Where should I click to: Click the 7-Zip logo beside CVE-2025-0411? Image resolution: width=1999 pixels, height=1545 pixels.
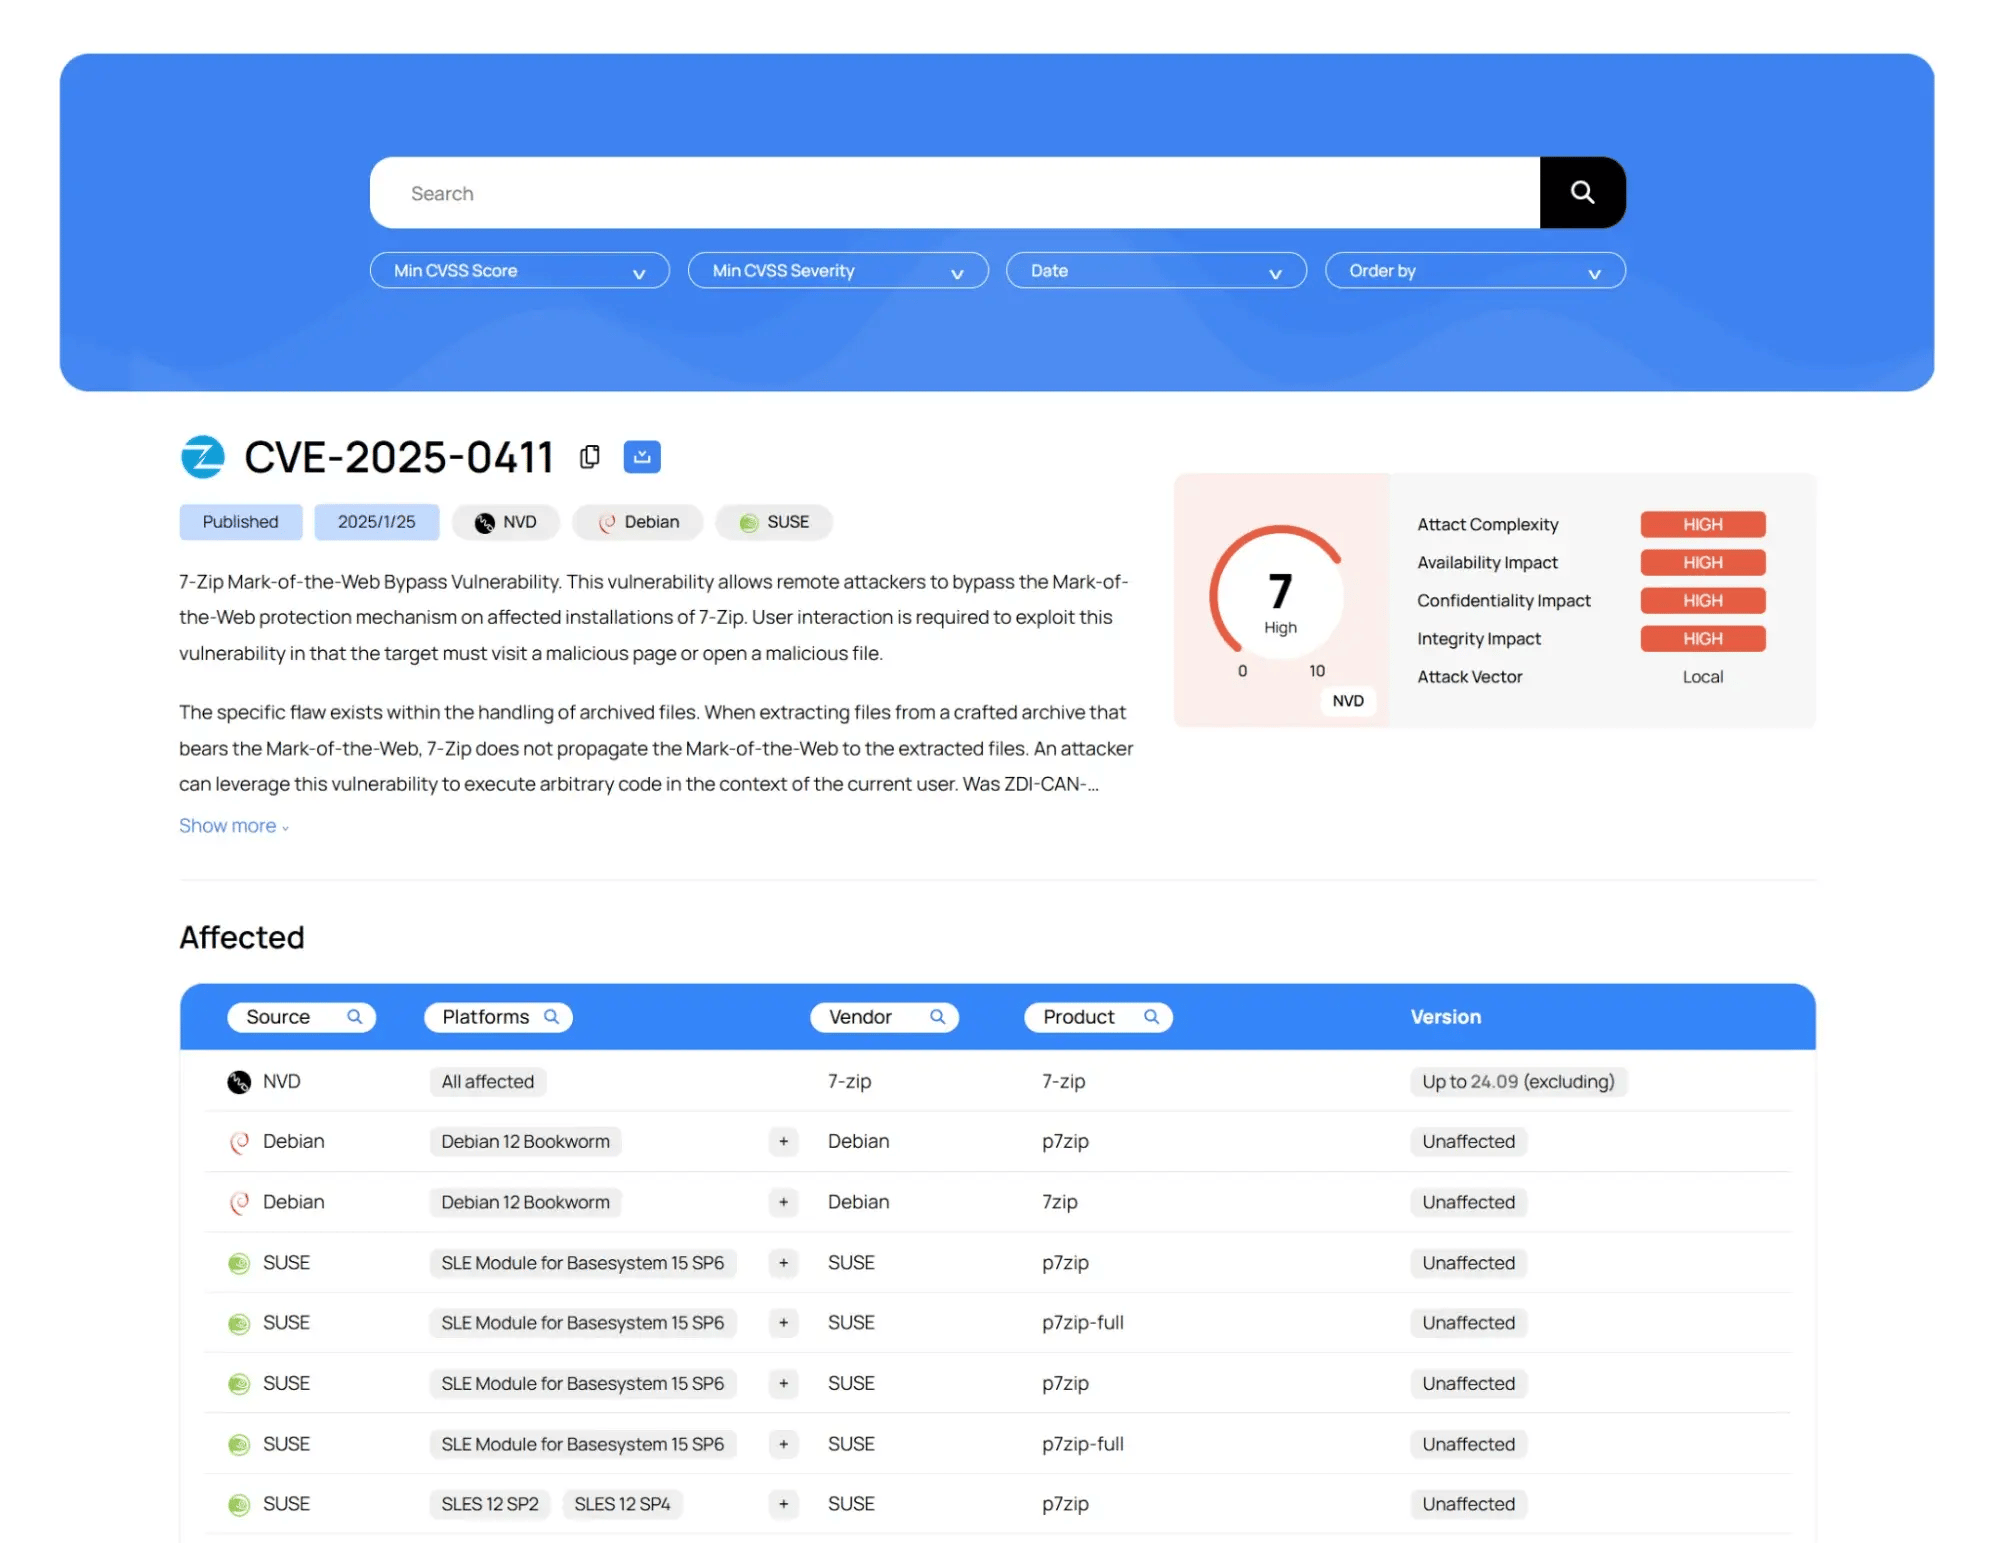pyautogui.click(x=203, y=457)
